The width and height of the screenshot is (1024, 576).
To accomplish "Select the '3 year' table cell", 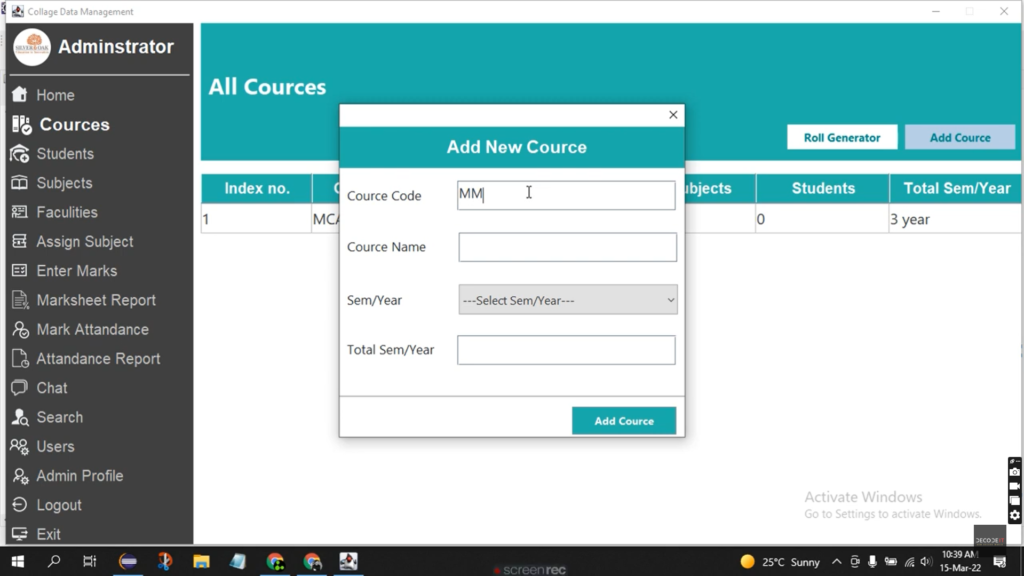I will (955, 219).
